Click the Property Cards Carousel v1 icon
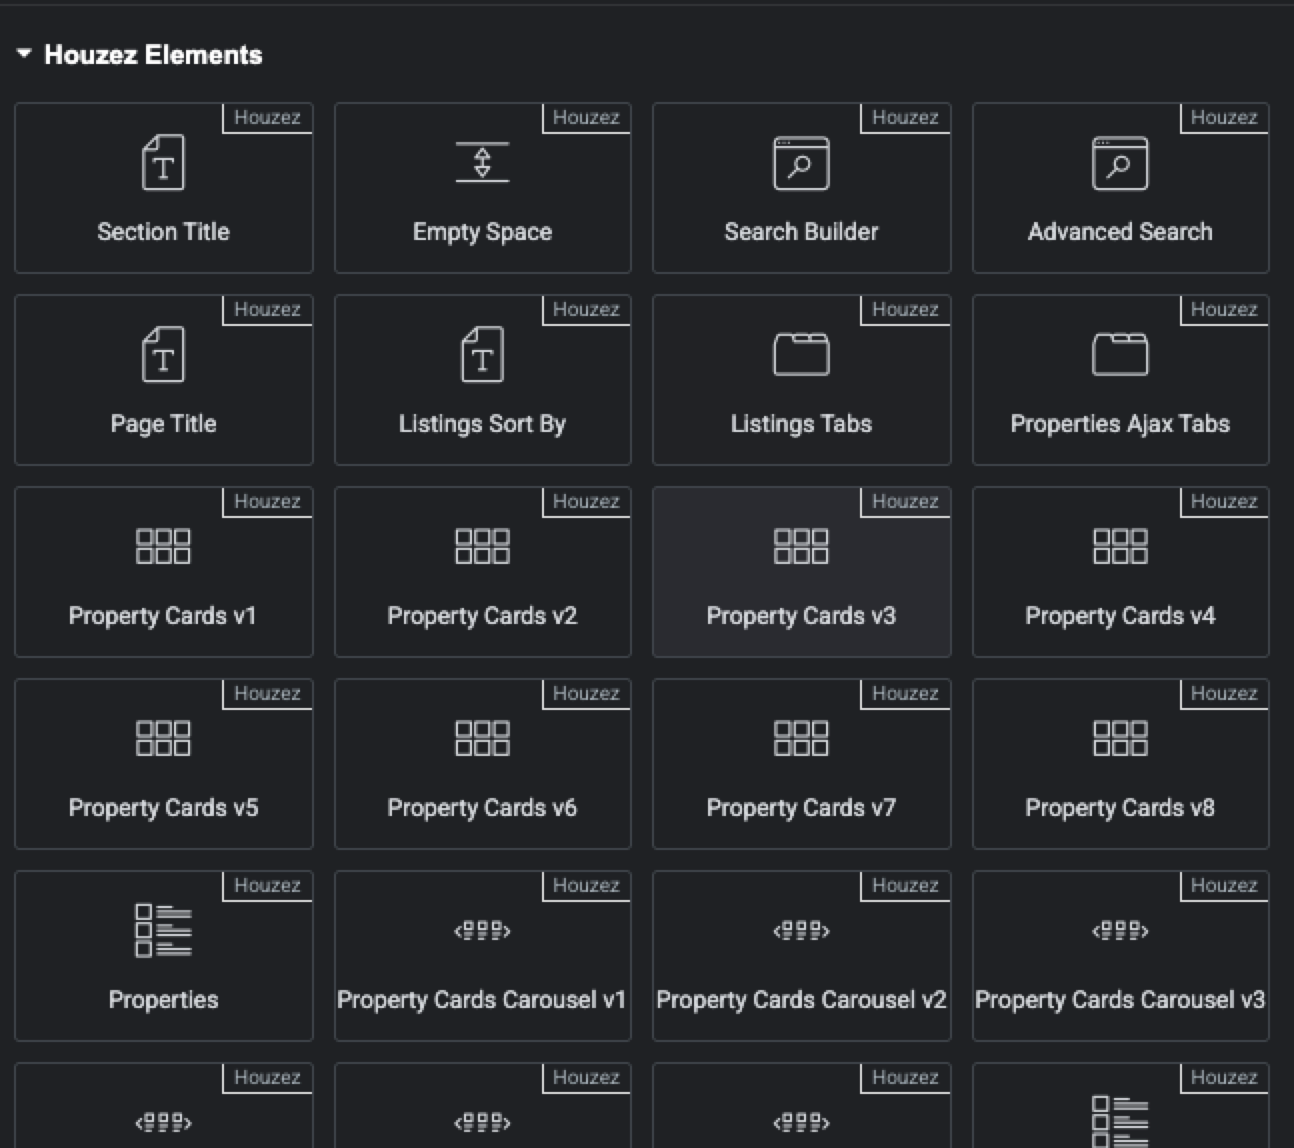 [482, 931]
